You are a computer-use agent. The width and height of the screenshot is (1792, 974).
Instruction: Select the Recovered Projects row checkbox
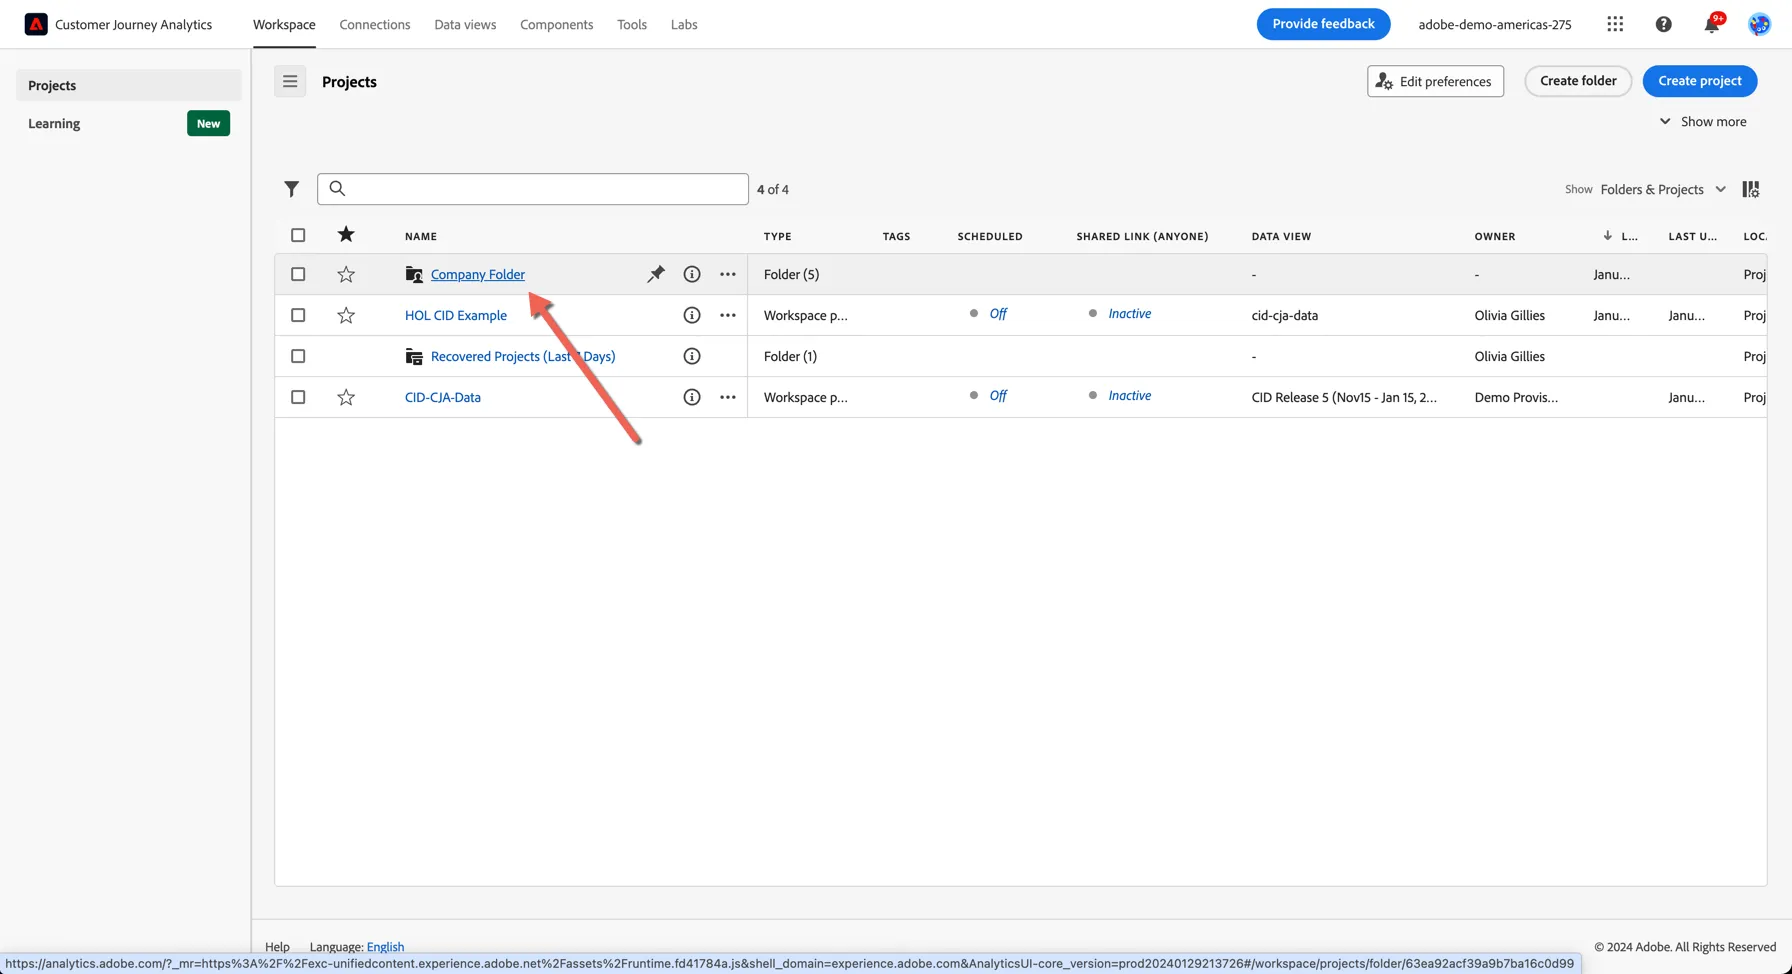point(298,356)
